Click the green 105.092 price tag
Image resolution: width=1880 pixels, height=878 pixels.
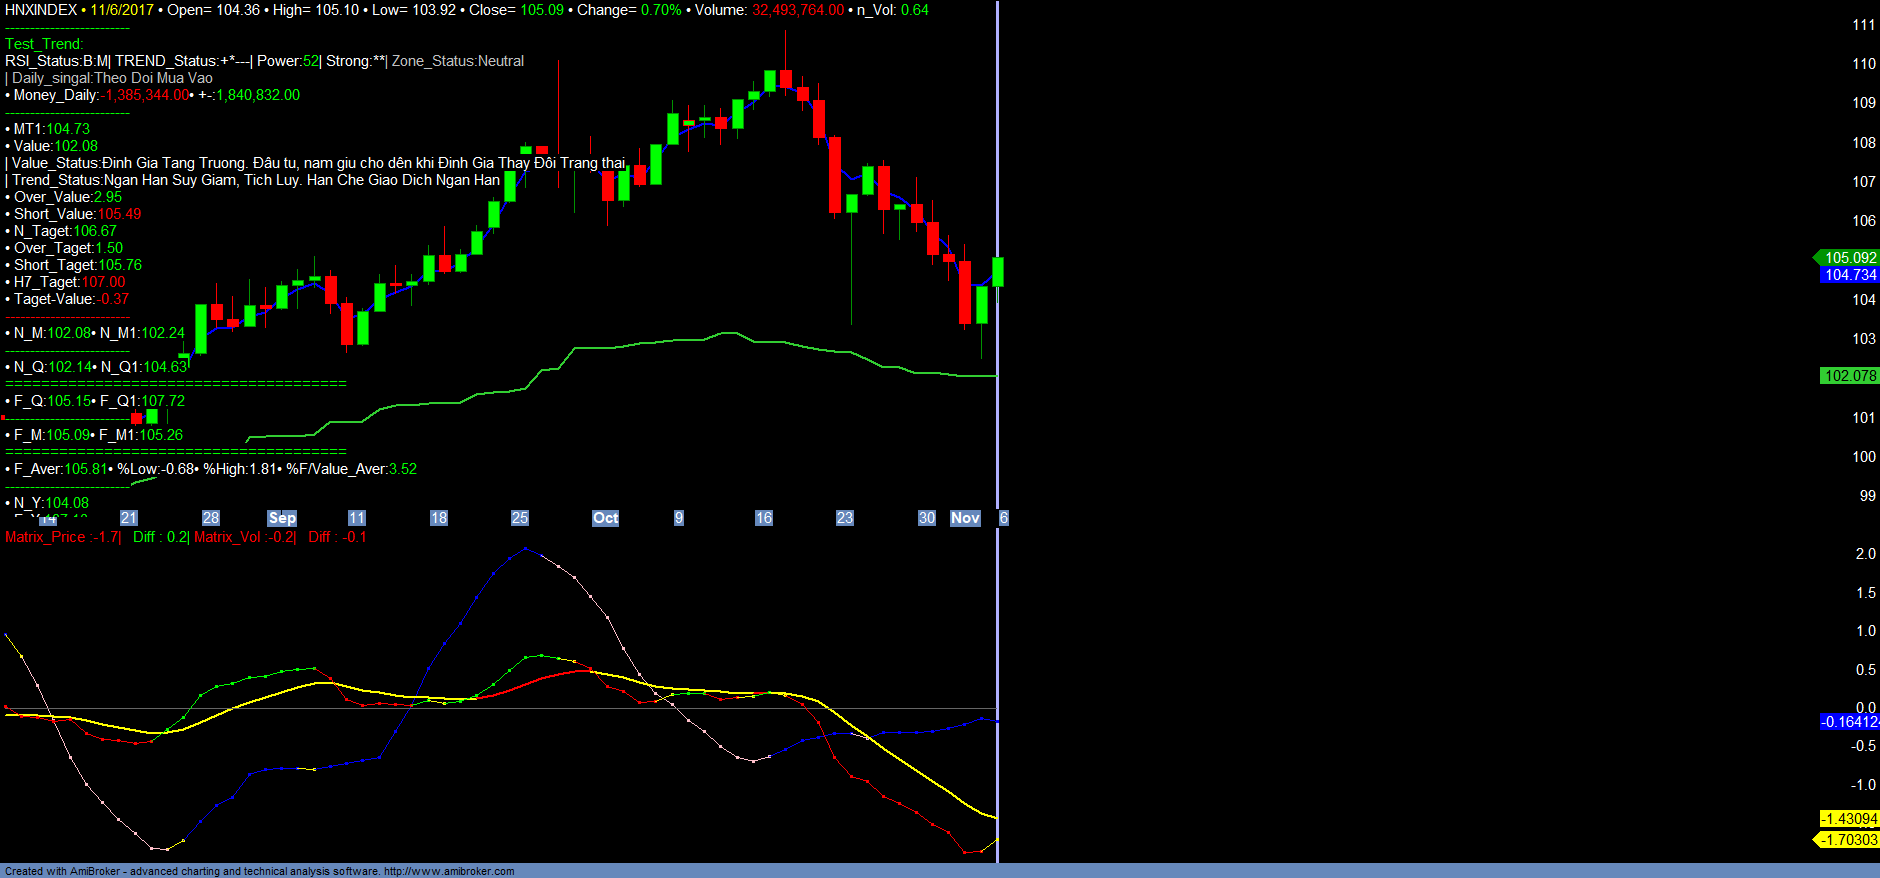point(1850,258)
